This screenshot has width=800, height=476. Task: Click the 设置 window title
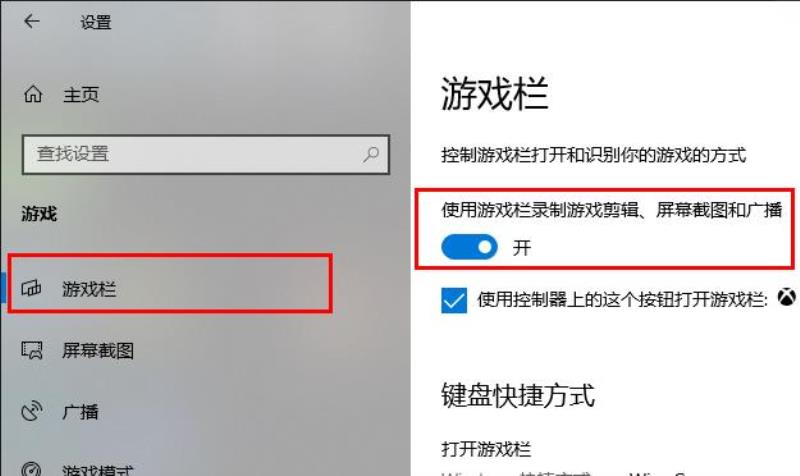click(x=95, y=22)
